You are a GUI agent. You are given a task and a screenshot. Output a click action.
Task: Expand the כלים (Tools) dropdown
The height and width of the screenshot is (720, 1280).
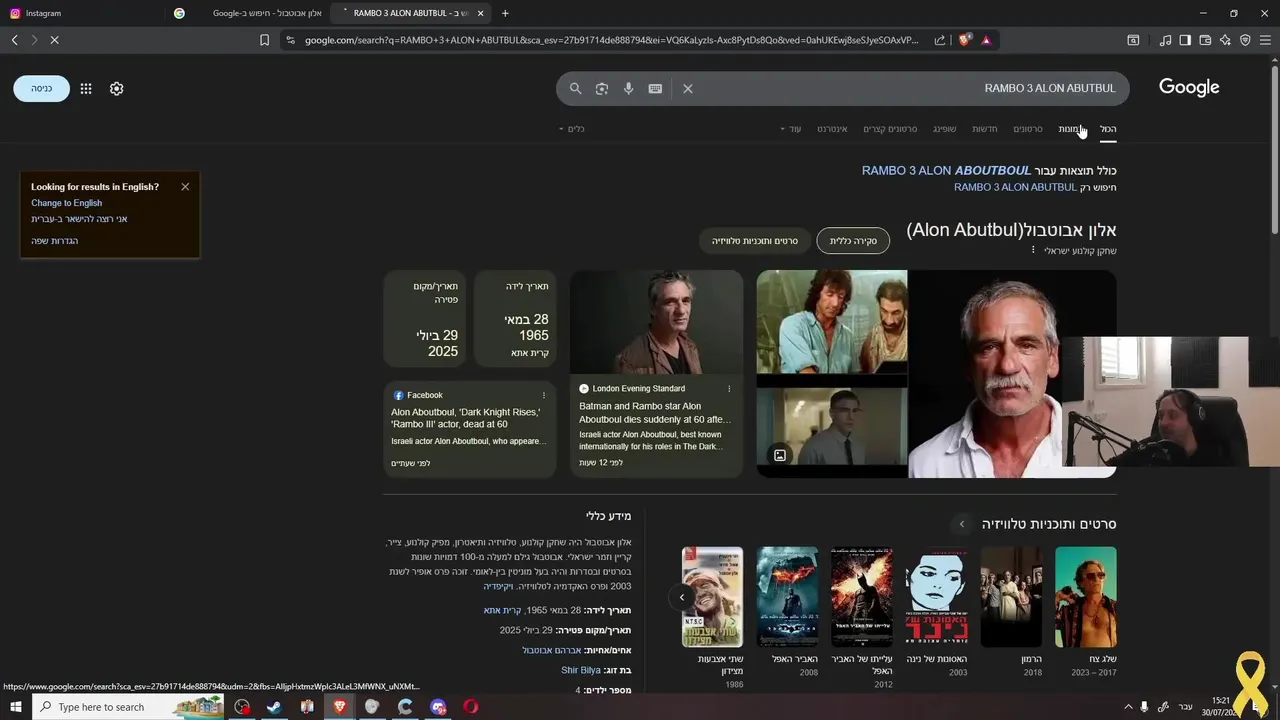[x=571, y=129]
